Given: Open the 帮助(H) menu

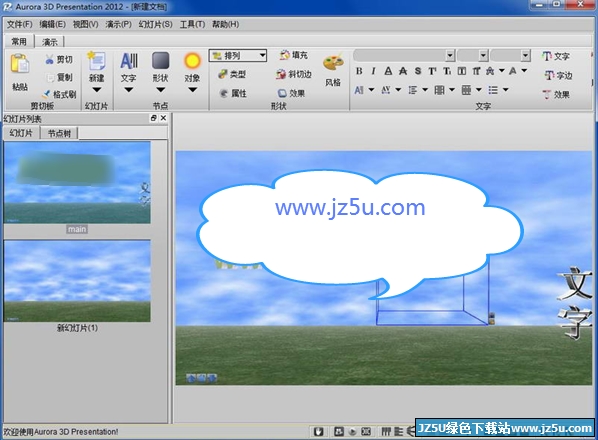Looking at the screenshot, I should tap(225, 24).
